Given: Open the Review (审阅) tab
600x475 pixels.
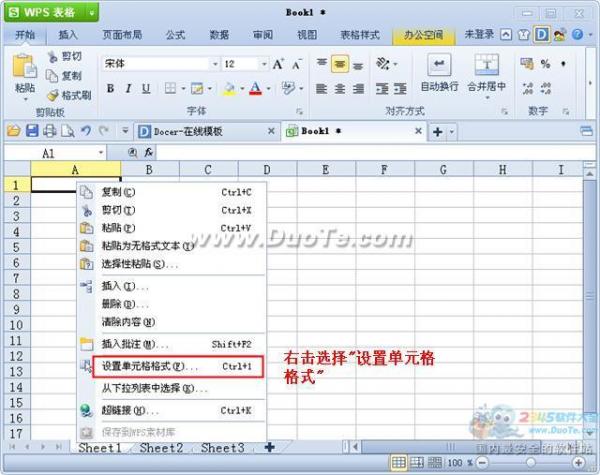Looking at the screenshot, I should tap(263, 35).
